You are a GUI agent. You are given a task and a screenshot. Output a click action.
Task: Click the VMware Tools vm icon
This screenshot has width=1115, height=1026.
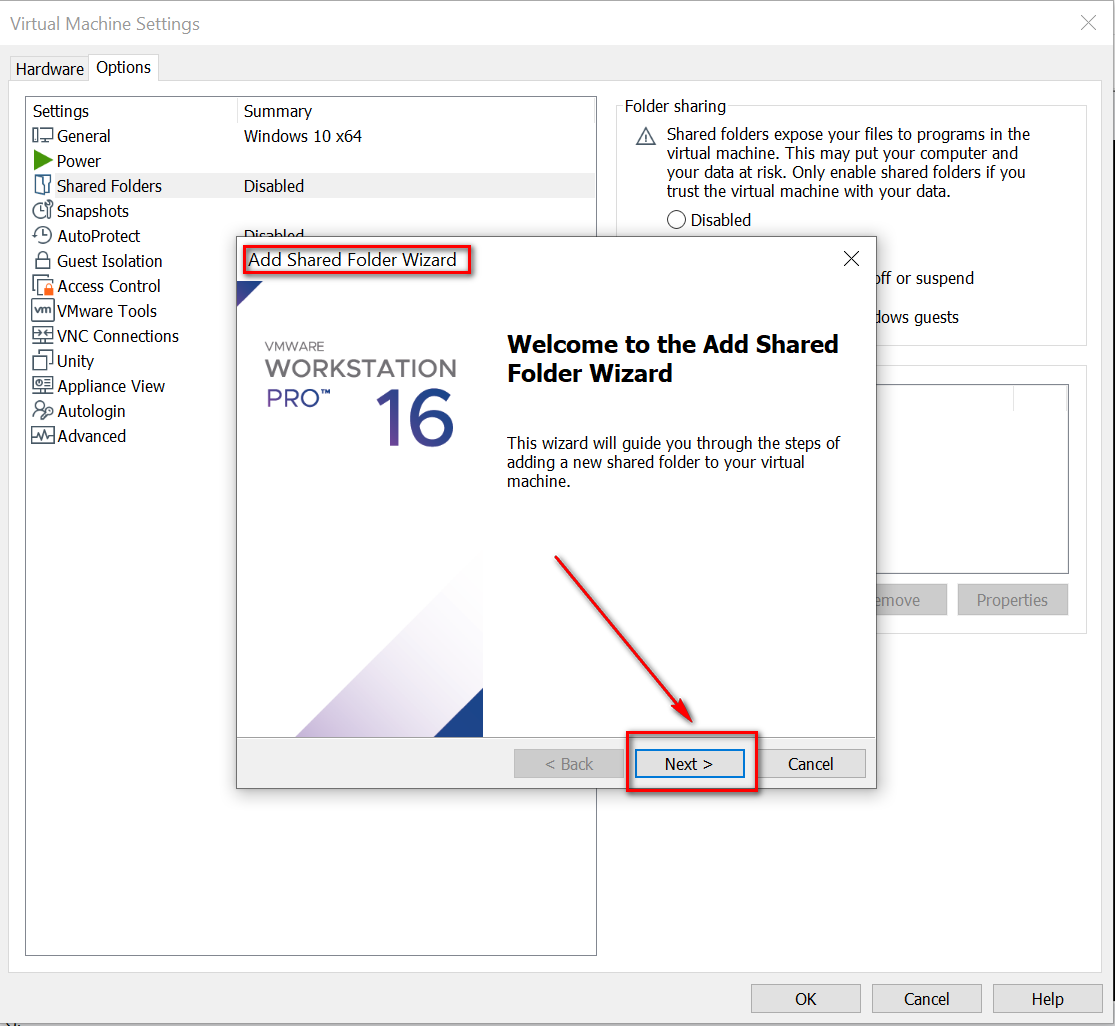[x=43, y=311]
